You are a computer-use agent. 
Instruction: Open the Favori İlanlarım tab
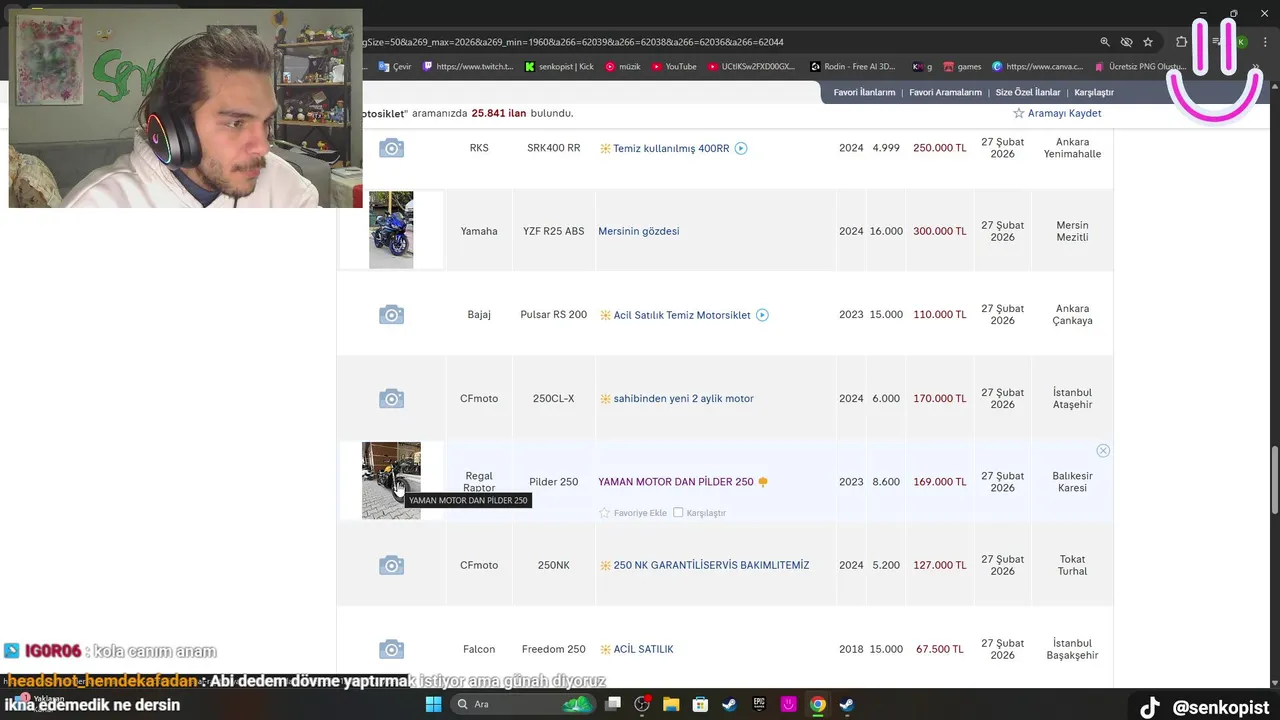(x=864, y=92)
